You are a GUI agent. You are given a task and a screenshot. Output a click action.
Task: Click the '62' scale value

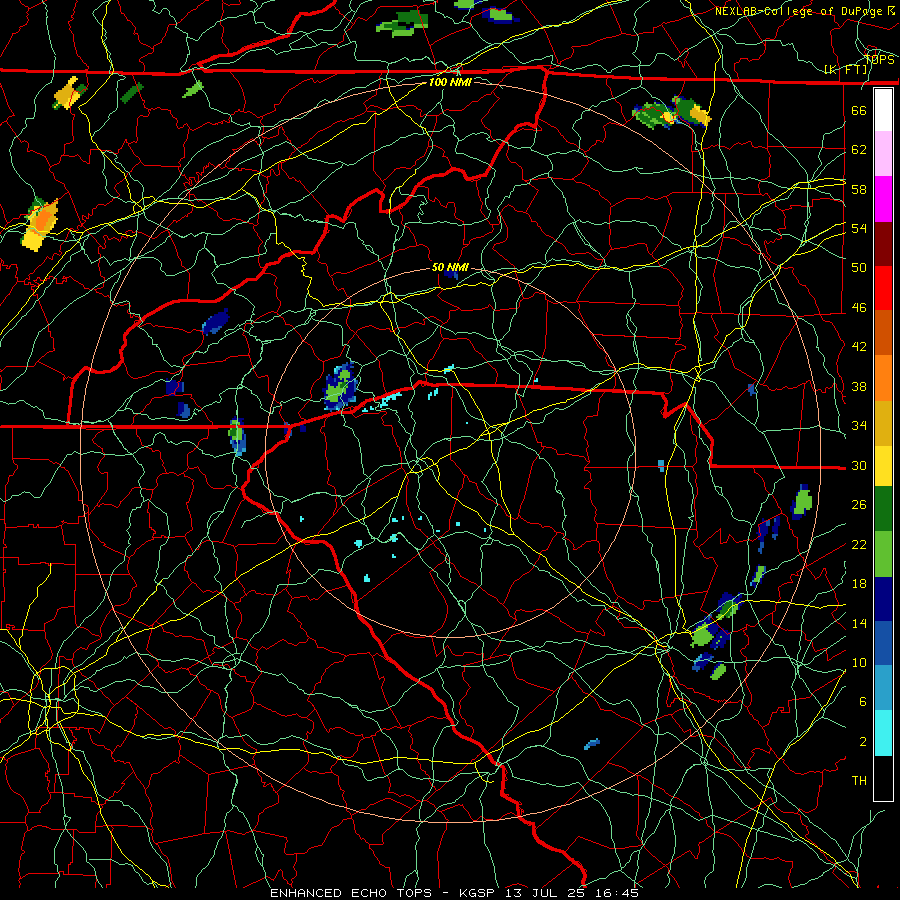click(x=859, y=150)
